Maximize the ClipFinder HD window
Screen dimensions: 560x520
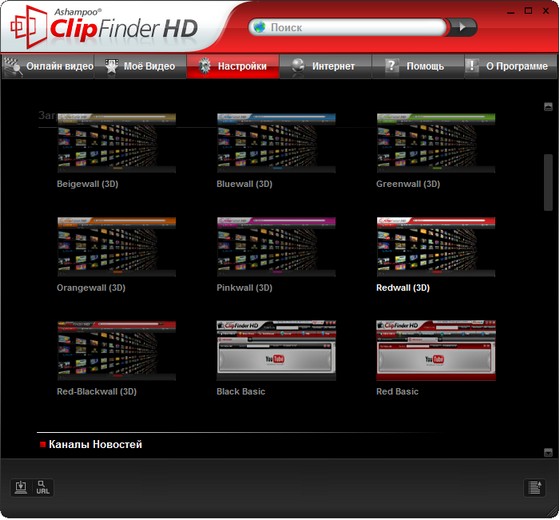coord(529,11)
